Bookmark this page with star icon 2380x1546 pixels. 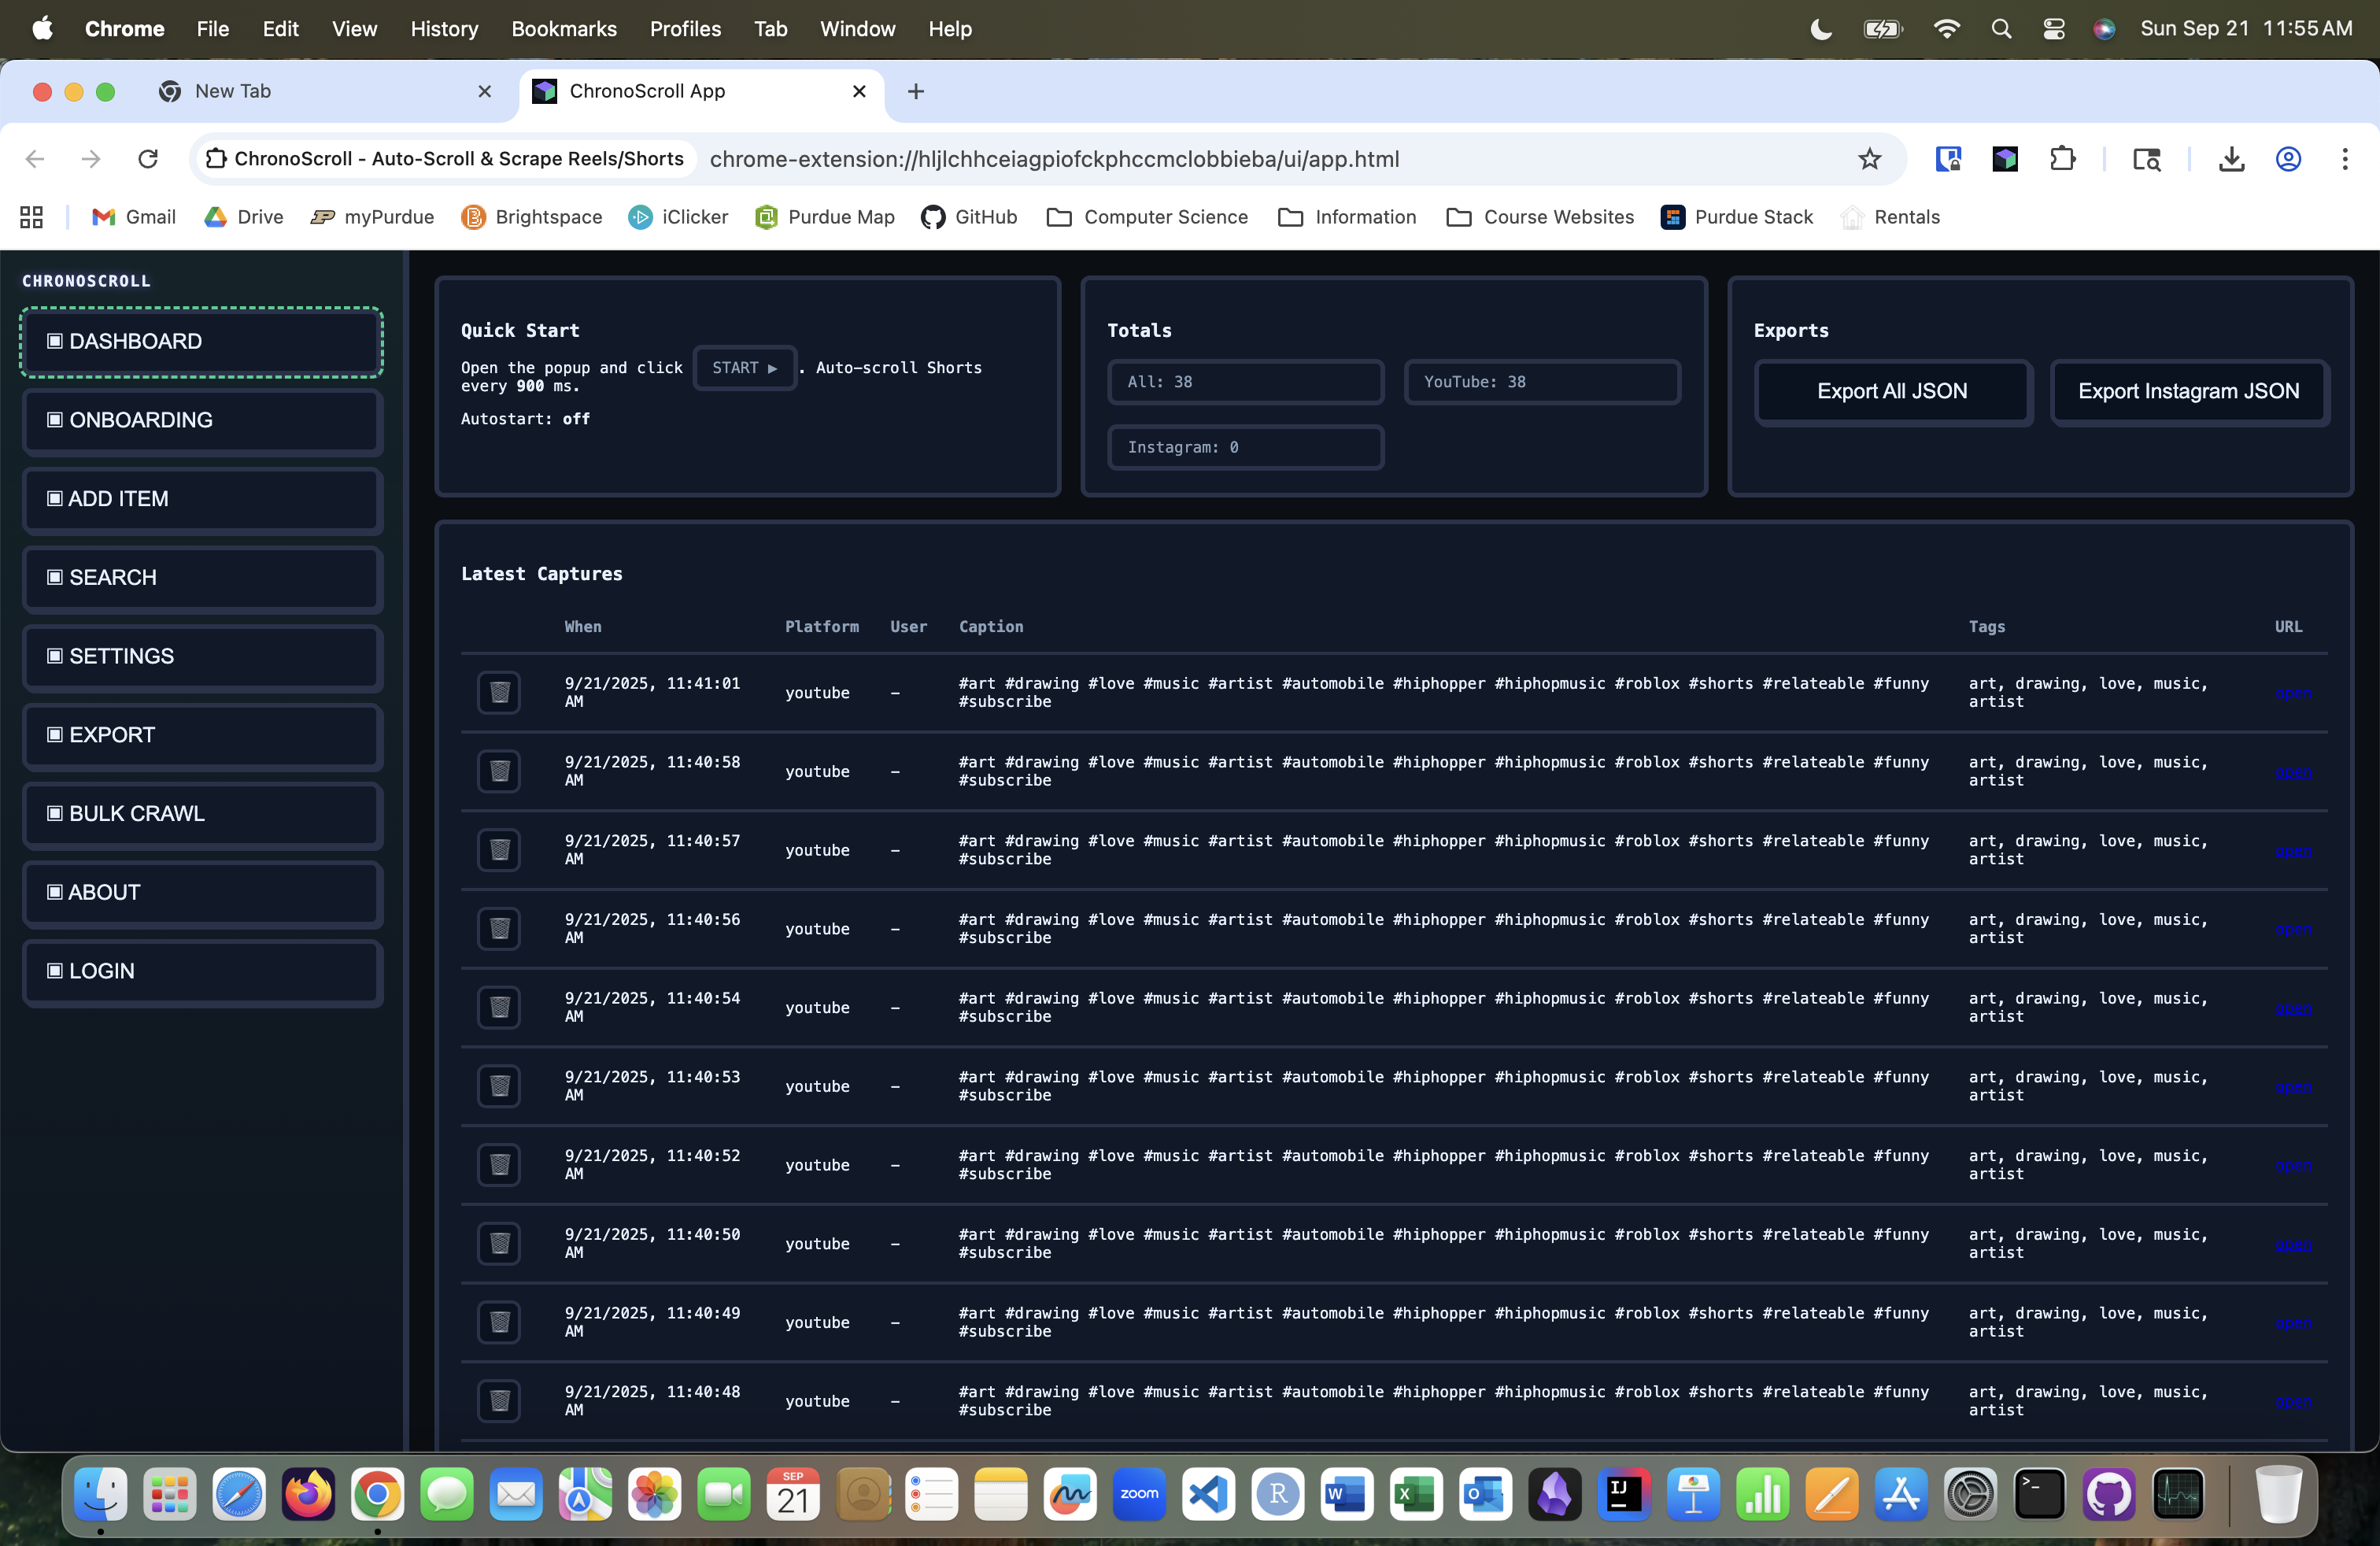(1869, 159)
